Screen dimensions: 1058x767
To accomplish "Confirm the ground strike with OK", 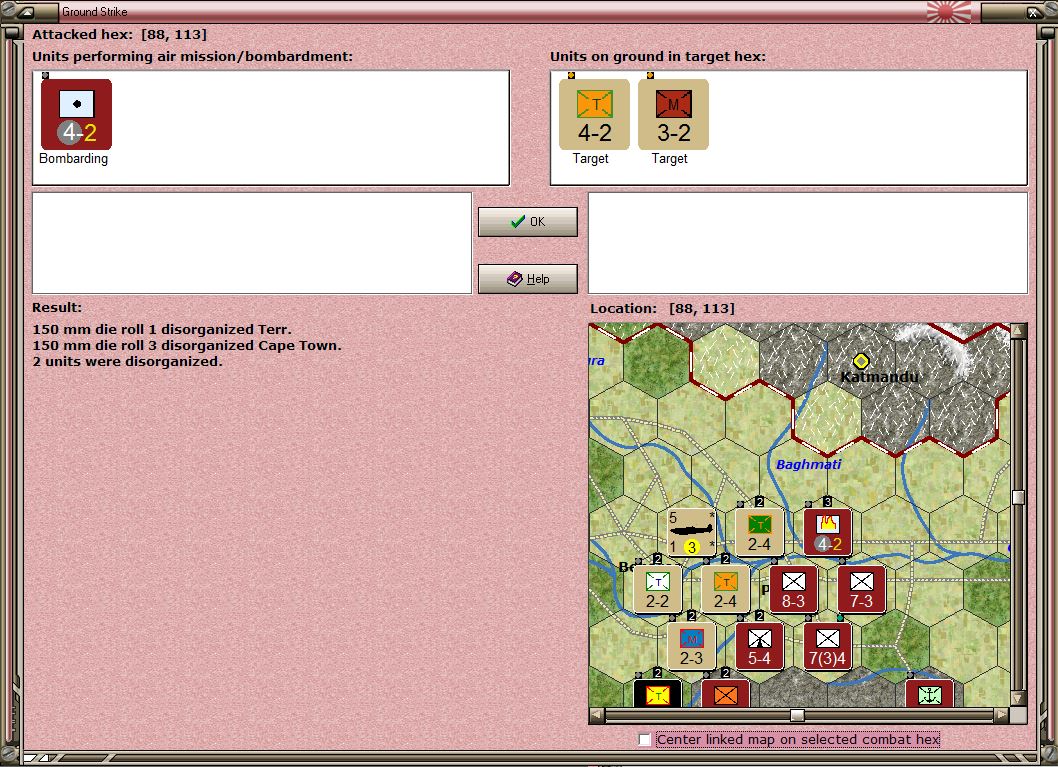I will [x=528, y=222].
